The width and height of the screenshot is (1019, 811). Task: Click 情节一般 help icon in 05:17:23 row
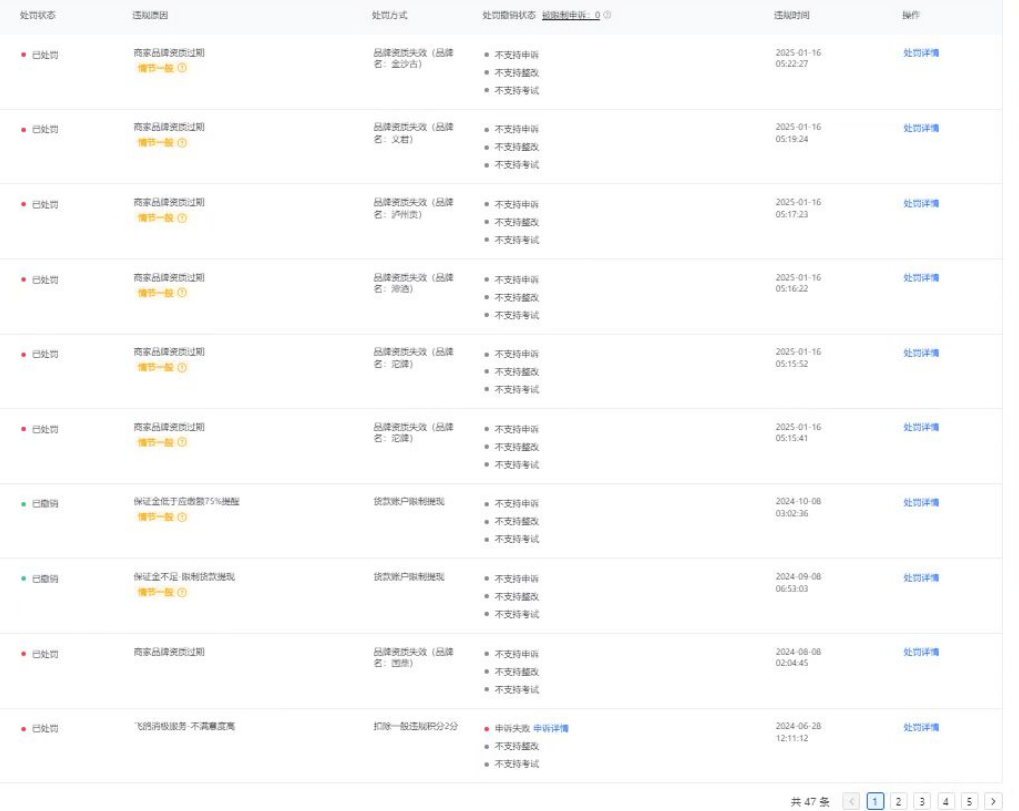coord(182,218)
